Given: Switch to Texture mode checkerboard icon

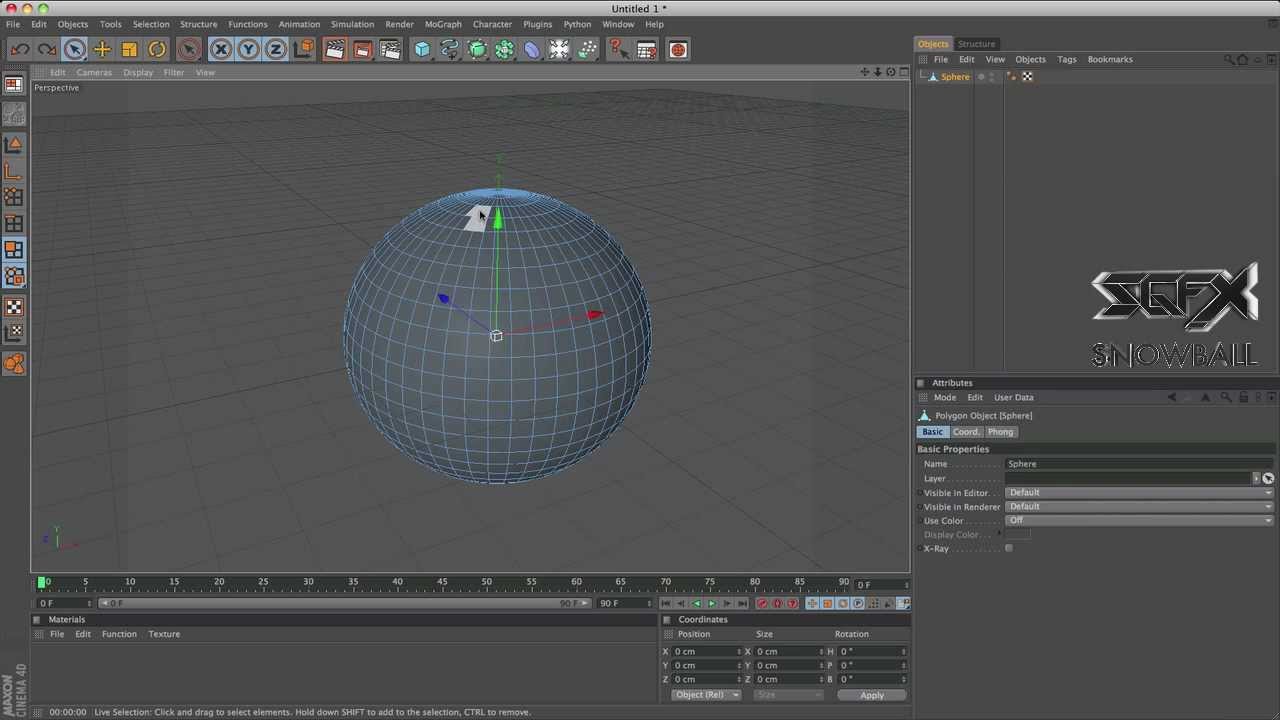Looking at the screenshot, I should point(14,307).
